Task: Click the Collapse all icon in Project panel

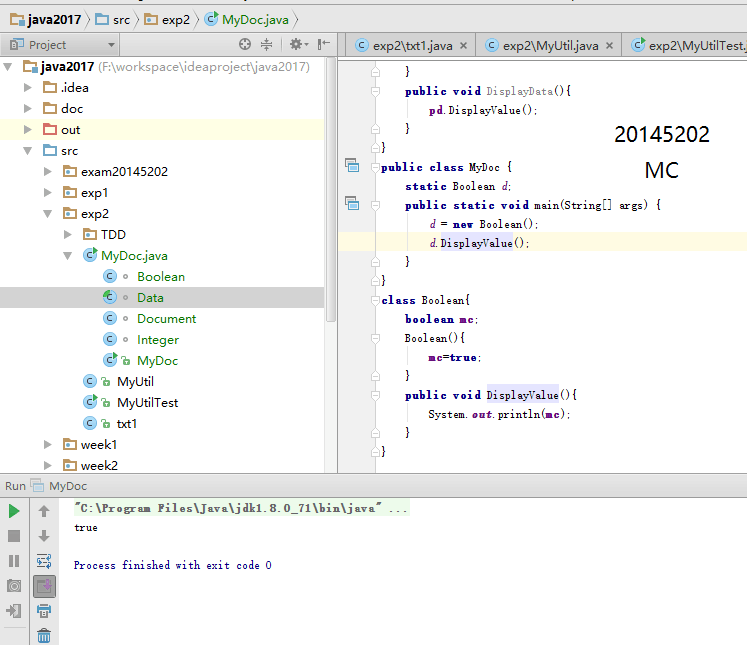Action: [266, 44]
